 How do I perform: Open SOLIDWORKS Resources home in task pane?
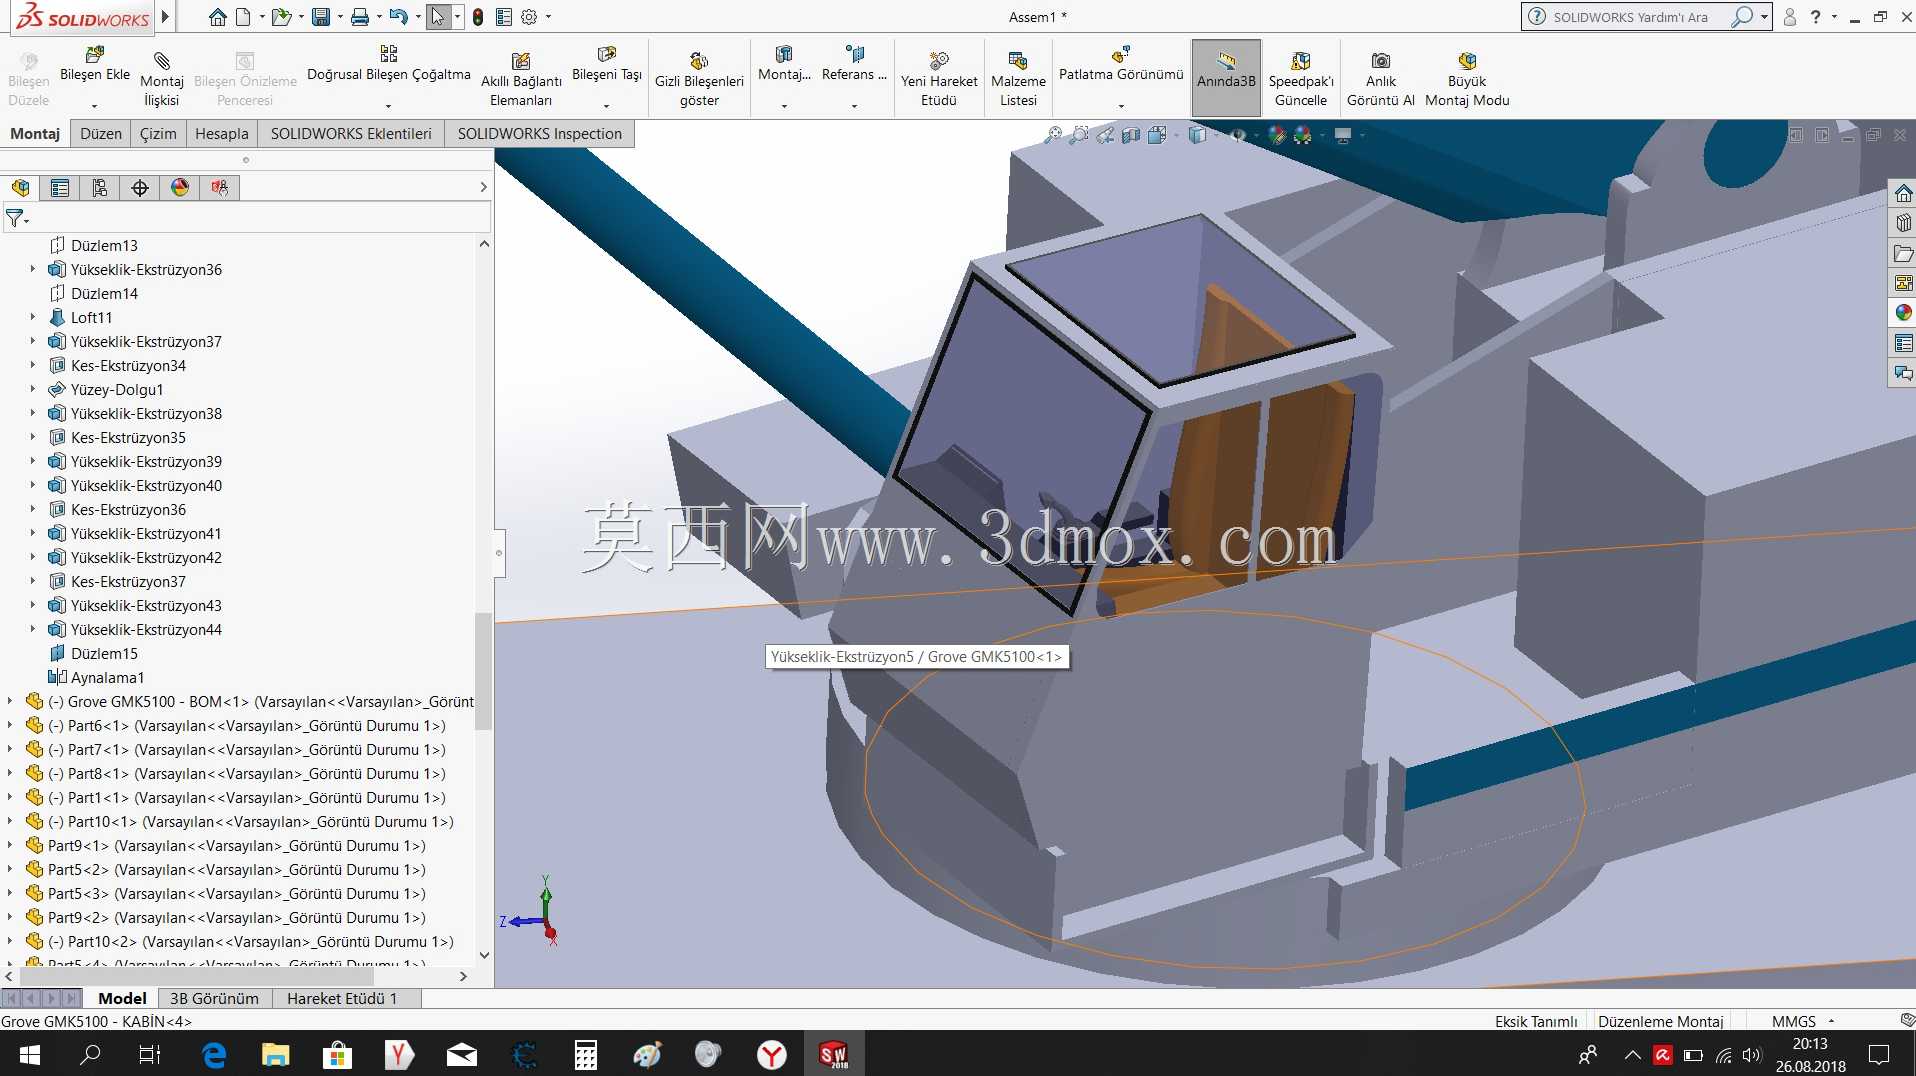1903,193
